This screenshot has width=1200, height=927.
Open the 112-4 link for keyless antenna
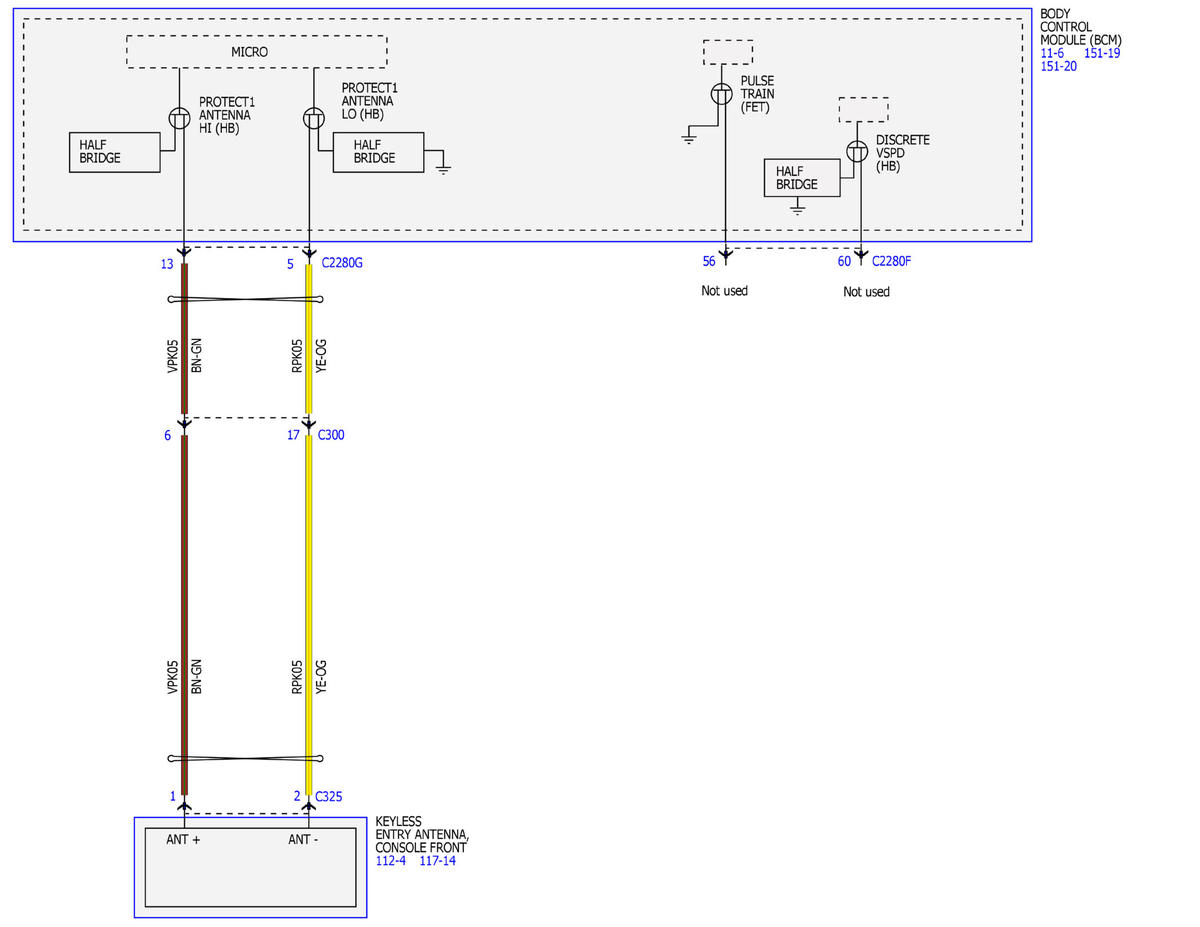pos(391,860)
